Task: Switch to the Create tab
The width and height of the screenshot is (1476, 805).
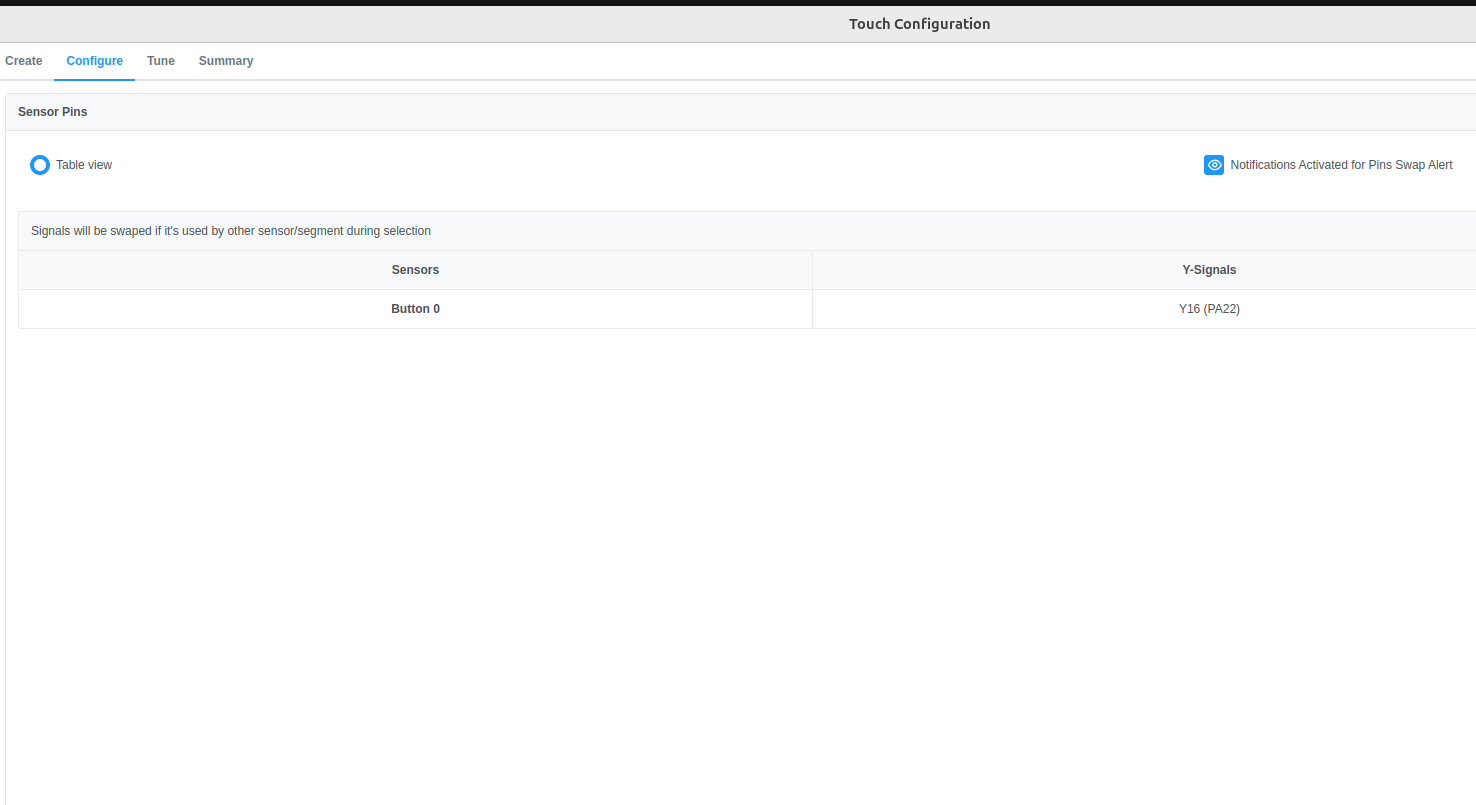Action: pyautogui.click(x=24, y=61)
